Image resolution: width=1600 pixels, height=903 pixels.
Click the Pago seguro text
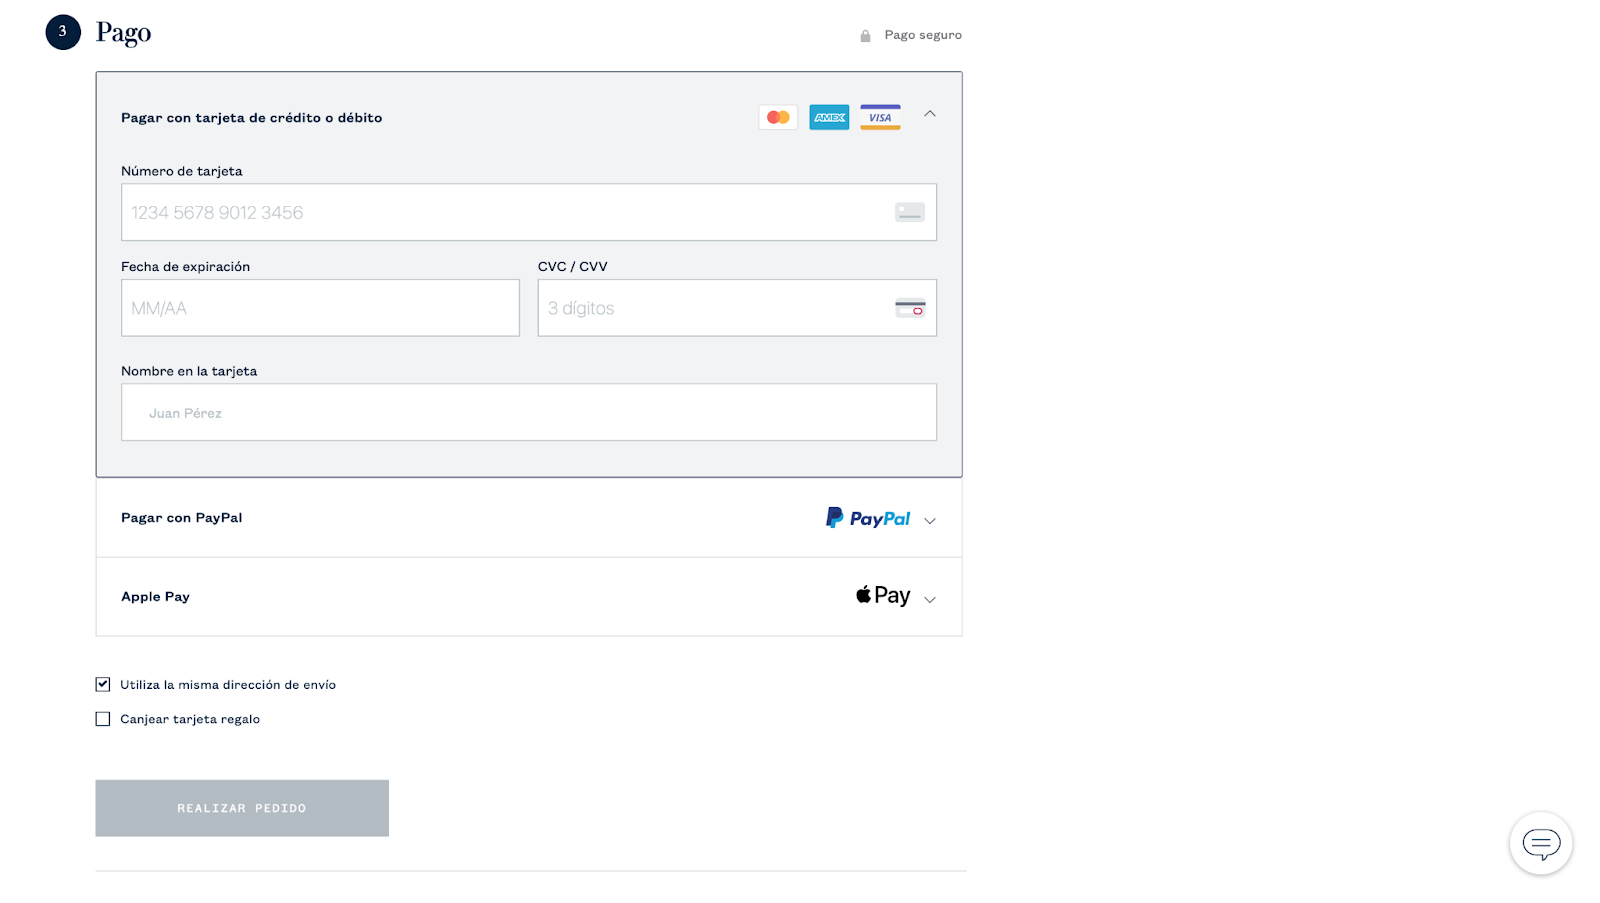pos(923,35)
